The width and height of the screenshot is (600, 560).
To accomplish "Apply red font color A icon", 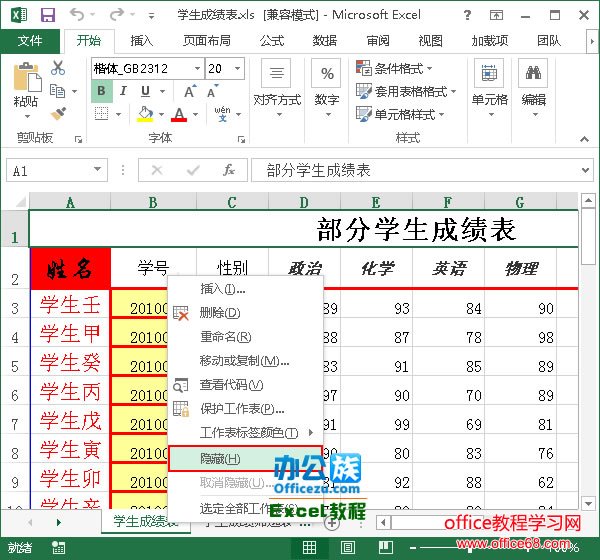I will 179,114.
